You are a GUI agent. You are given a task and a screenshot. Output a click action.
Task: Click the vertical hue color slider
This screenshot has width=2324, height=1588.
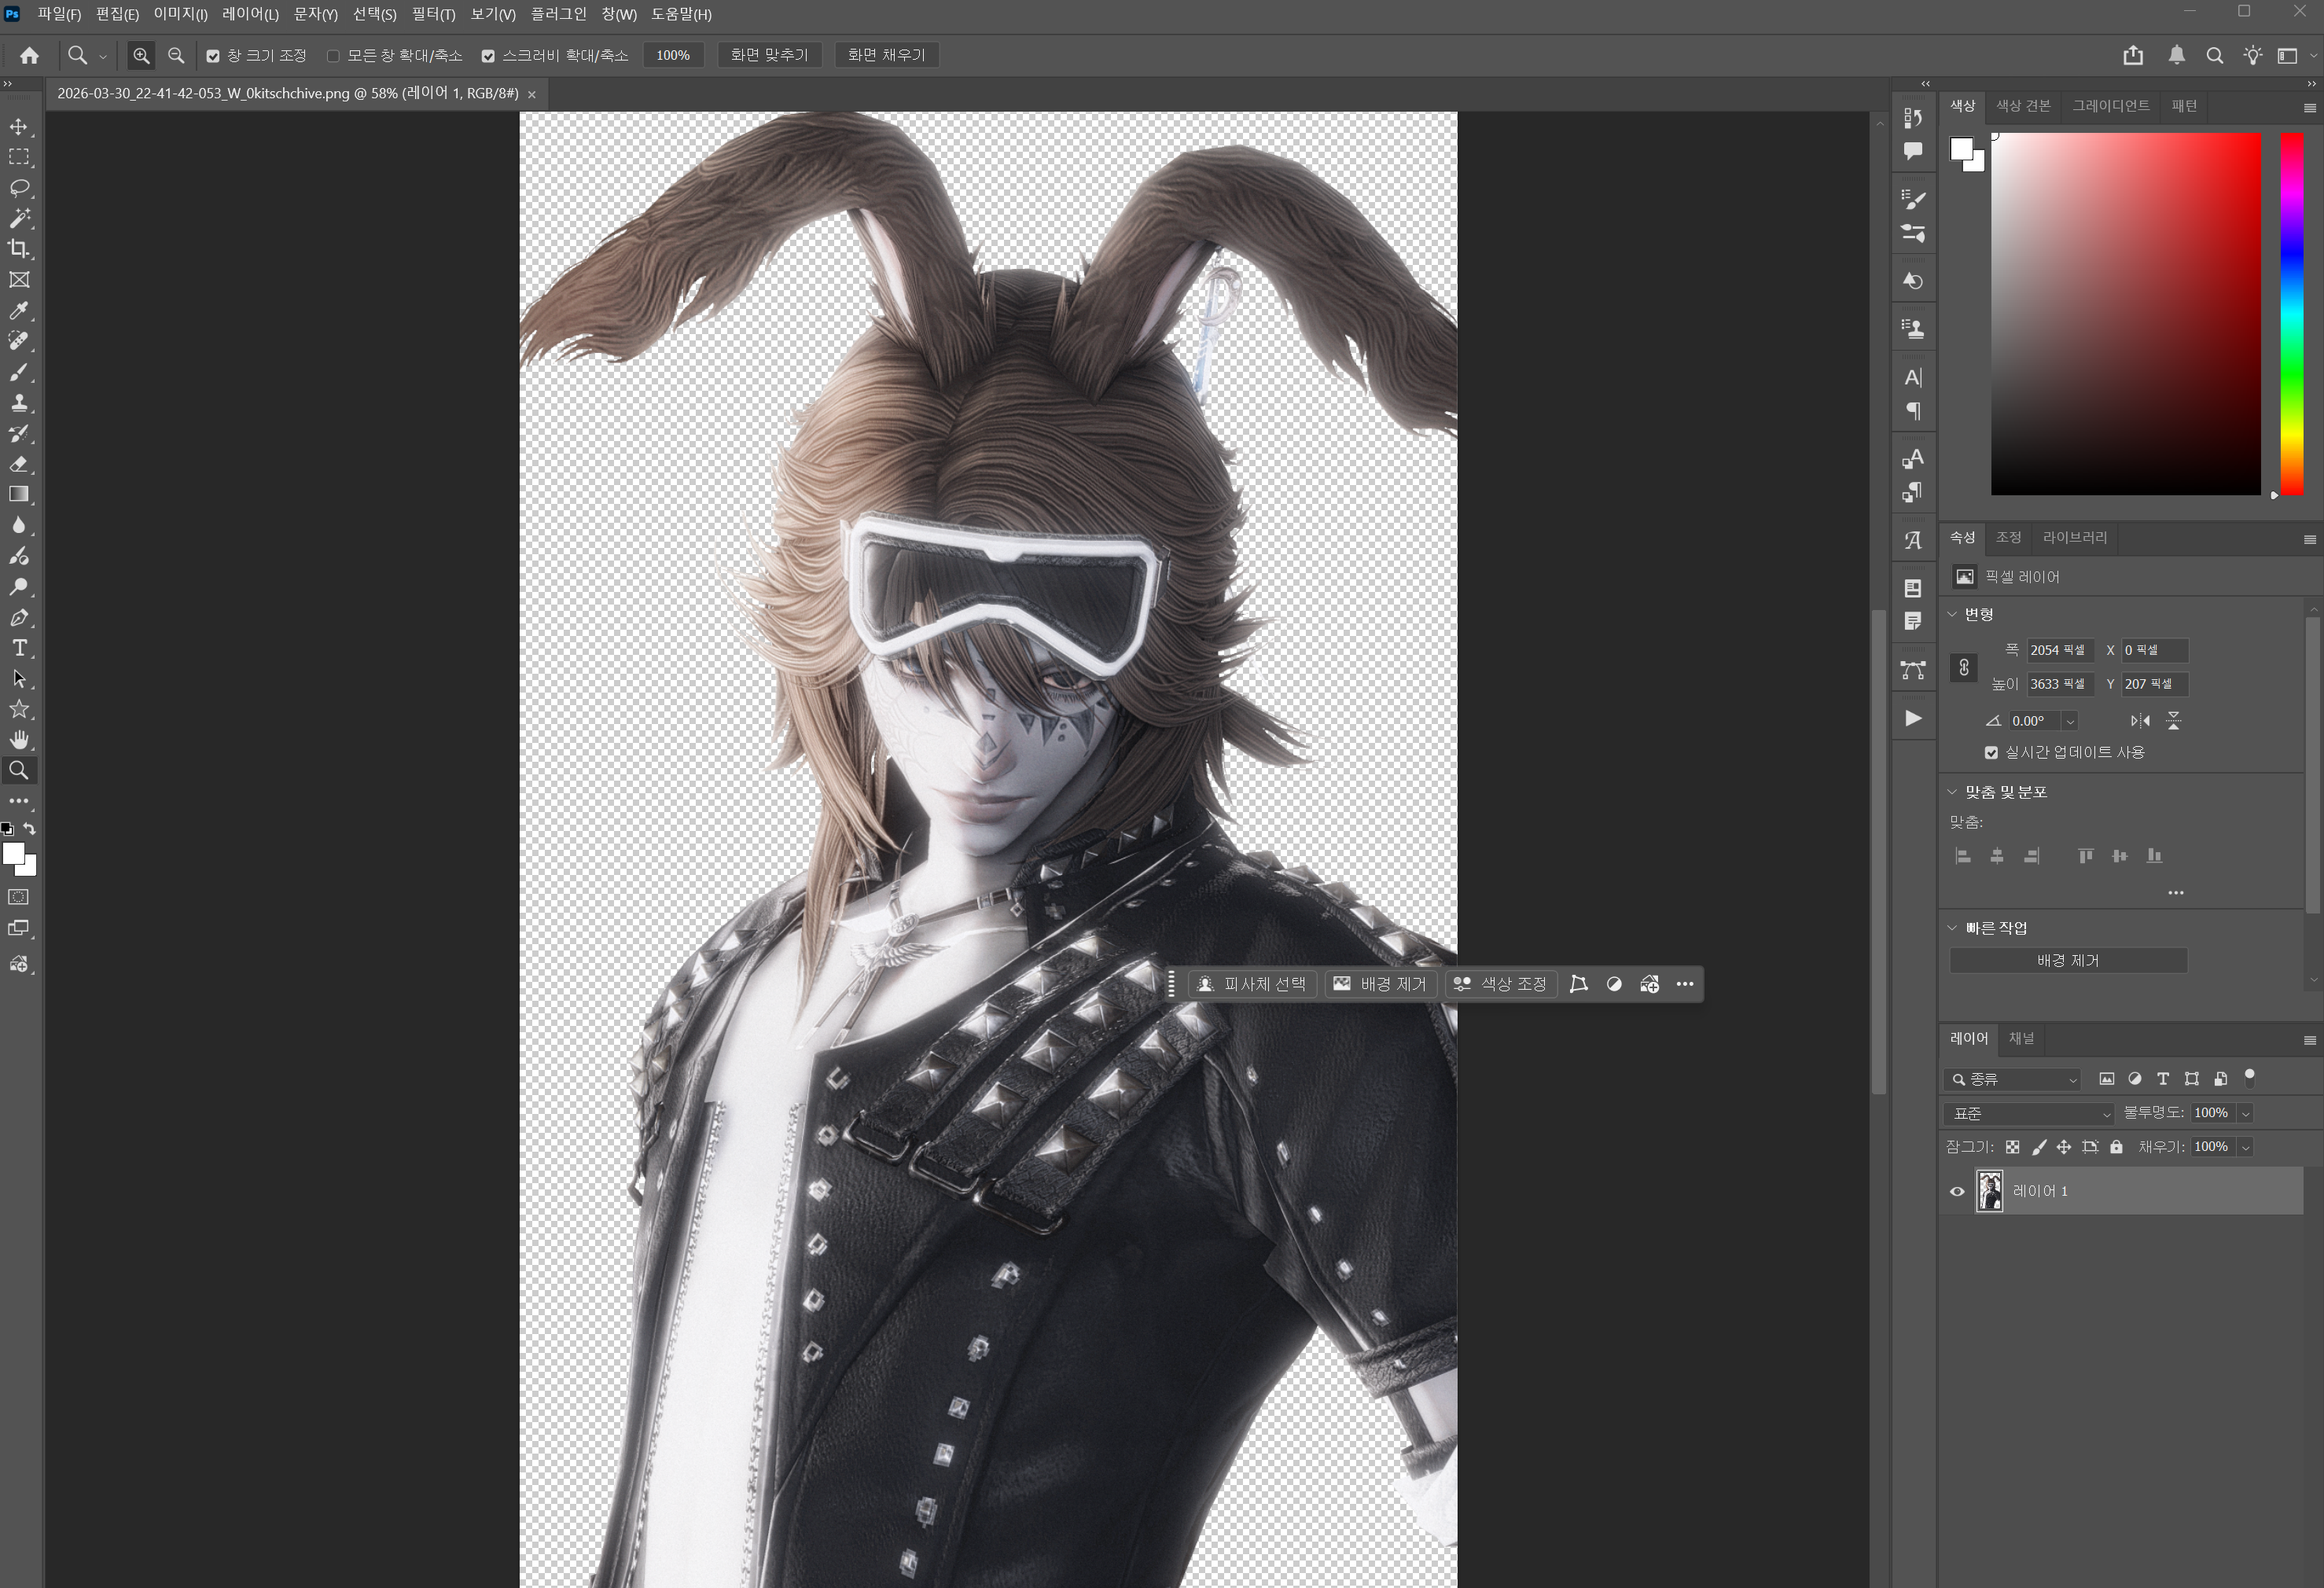[x=2291, y=312]
